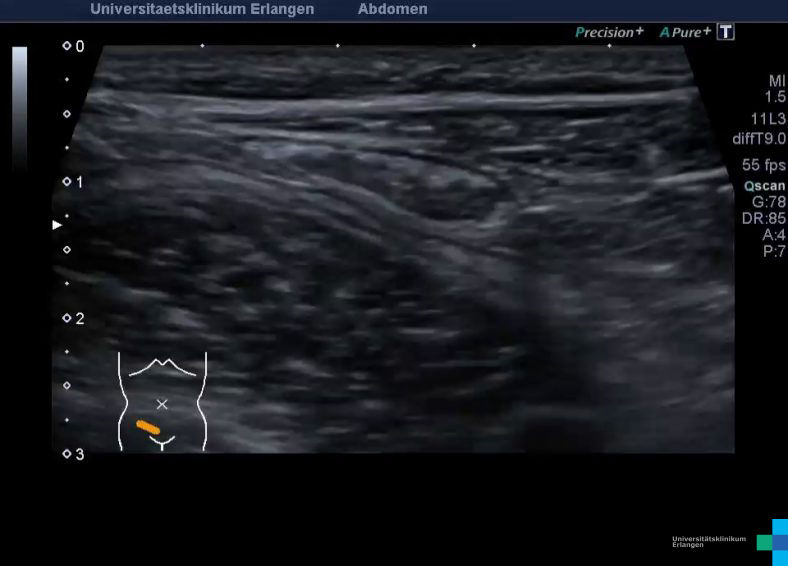Click the orange probe marker on the body pictogram
The width and height of the screenshot is (788, 566).
[148, 427]
